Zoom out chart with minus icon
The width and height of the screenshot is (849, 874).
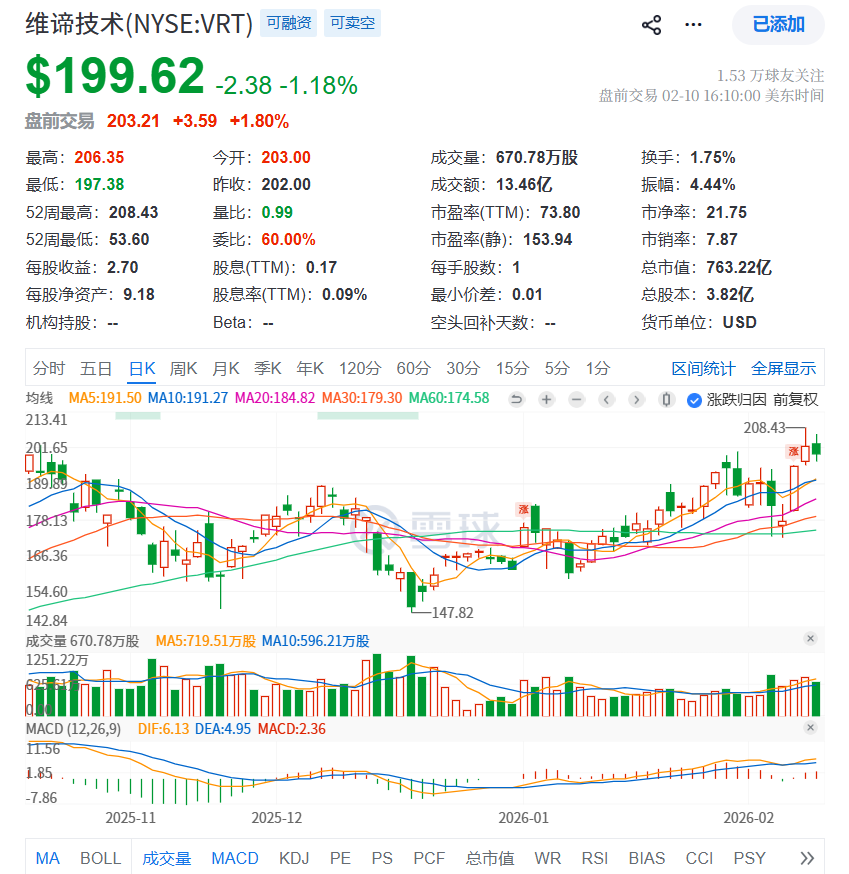tap(577, 399)
